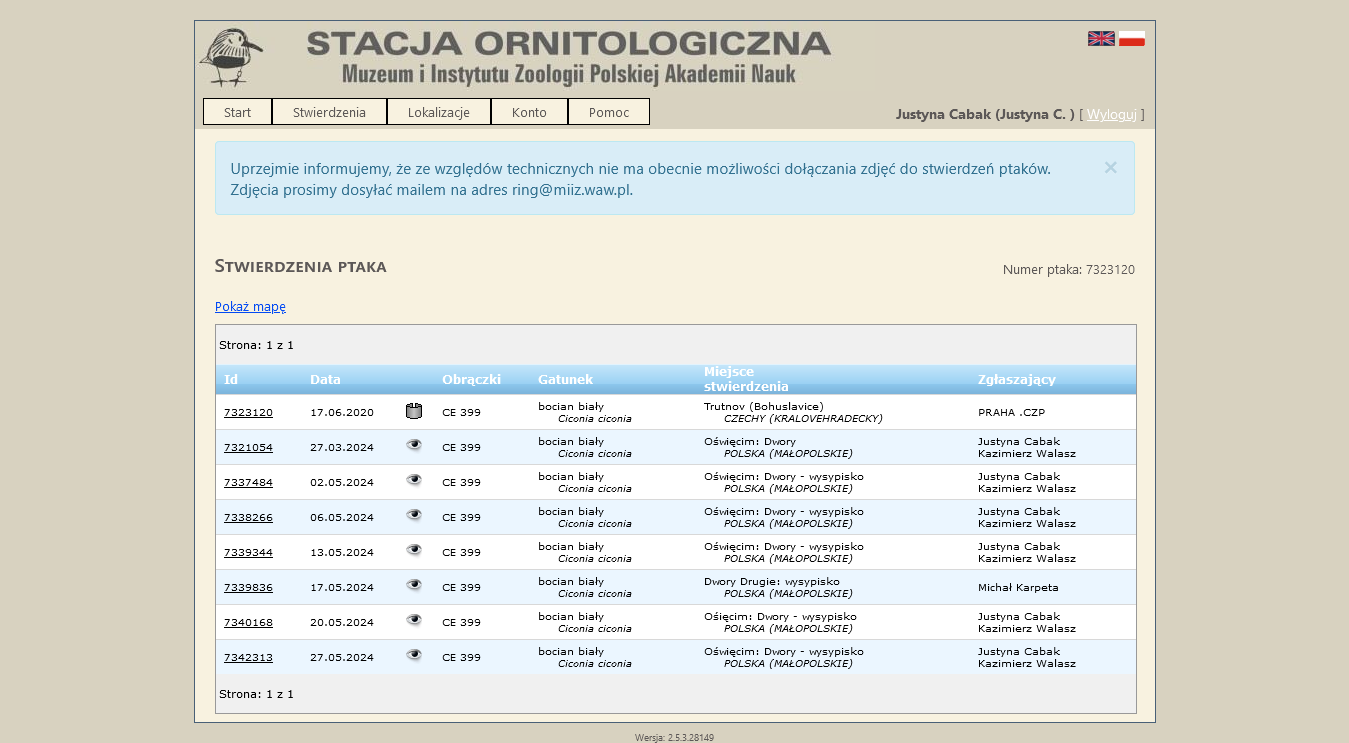Open the Pokaż mapę link
Image resolution: width=1349 pixels, height=743 pixels.
coord(250,307)
